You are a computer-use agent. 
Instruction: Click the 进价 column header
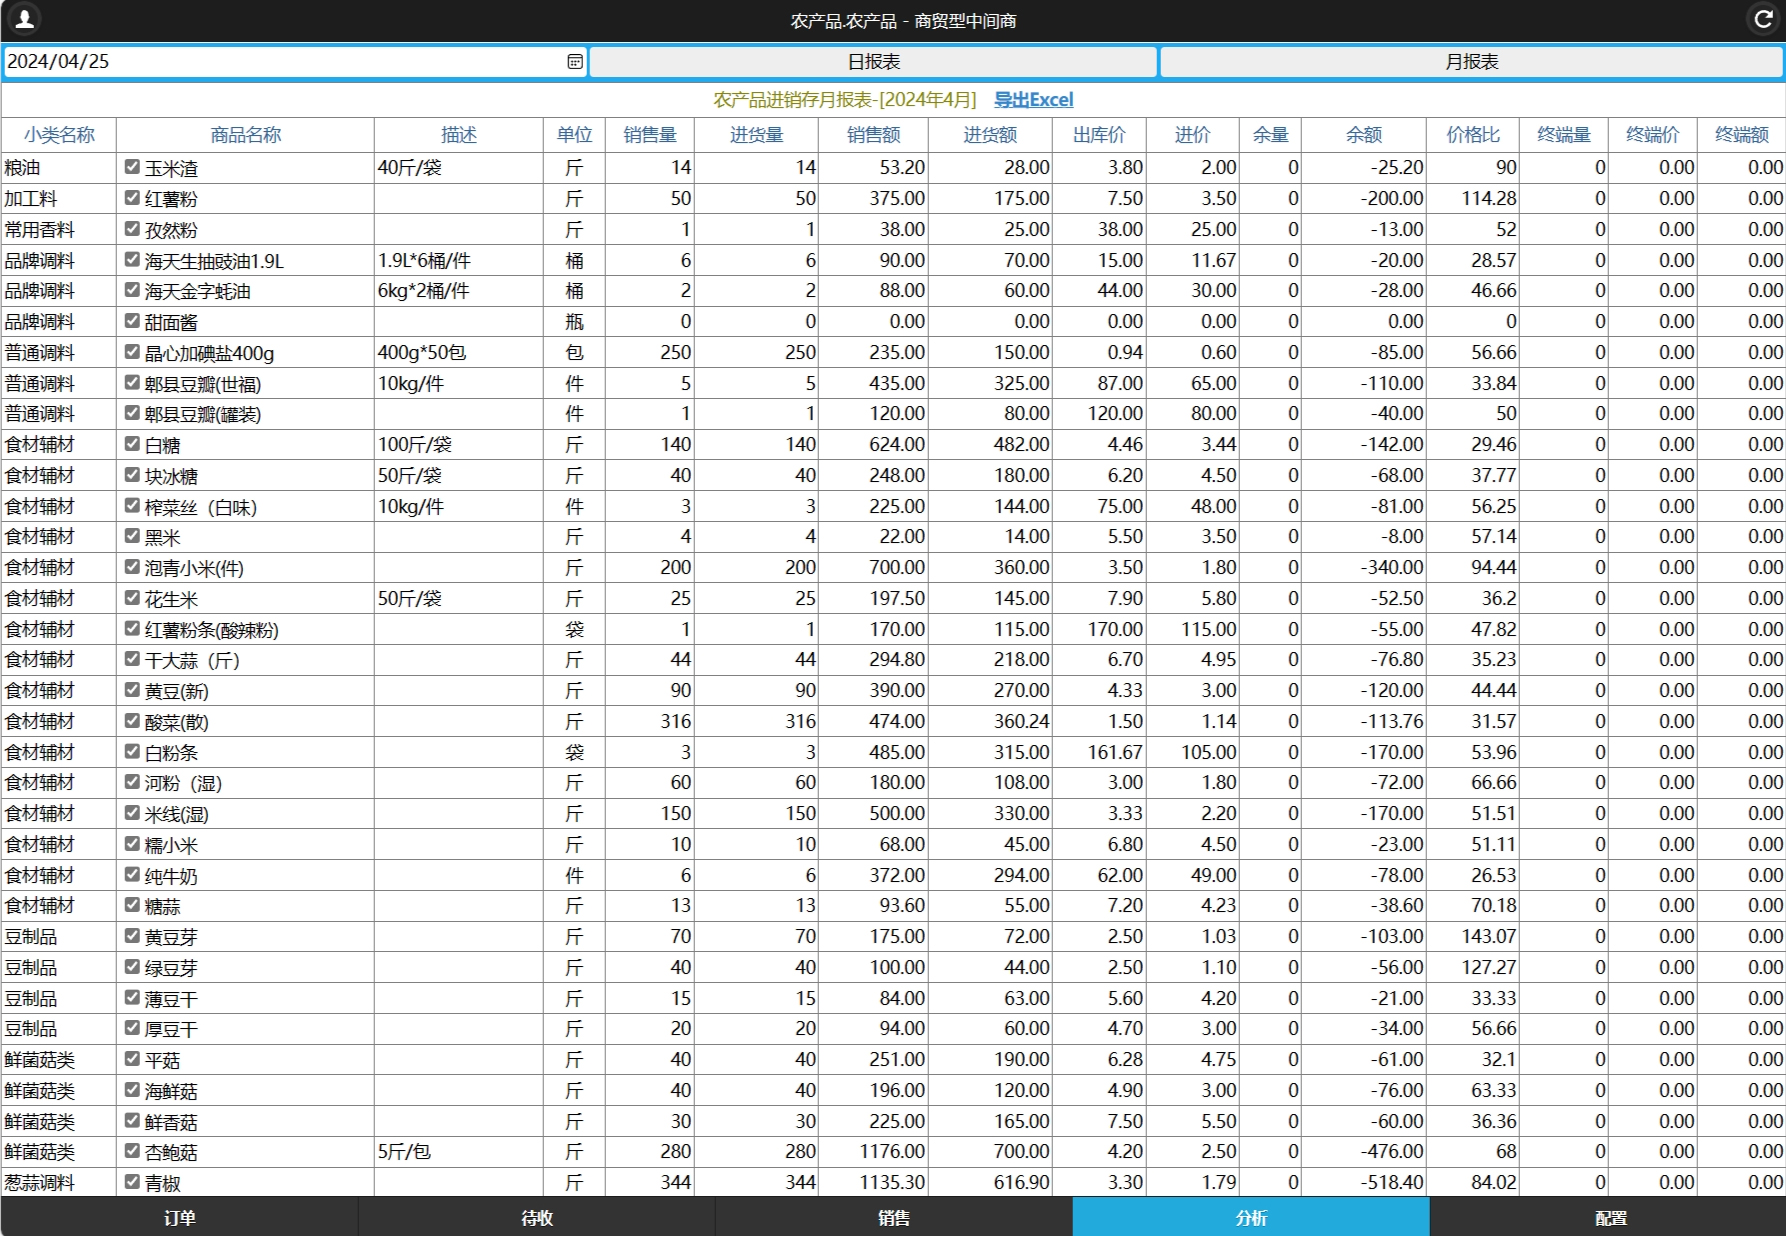click(1192, 135)
